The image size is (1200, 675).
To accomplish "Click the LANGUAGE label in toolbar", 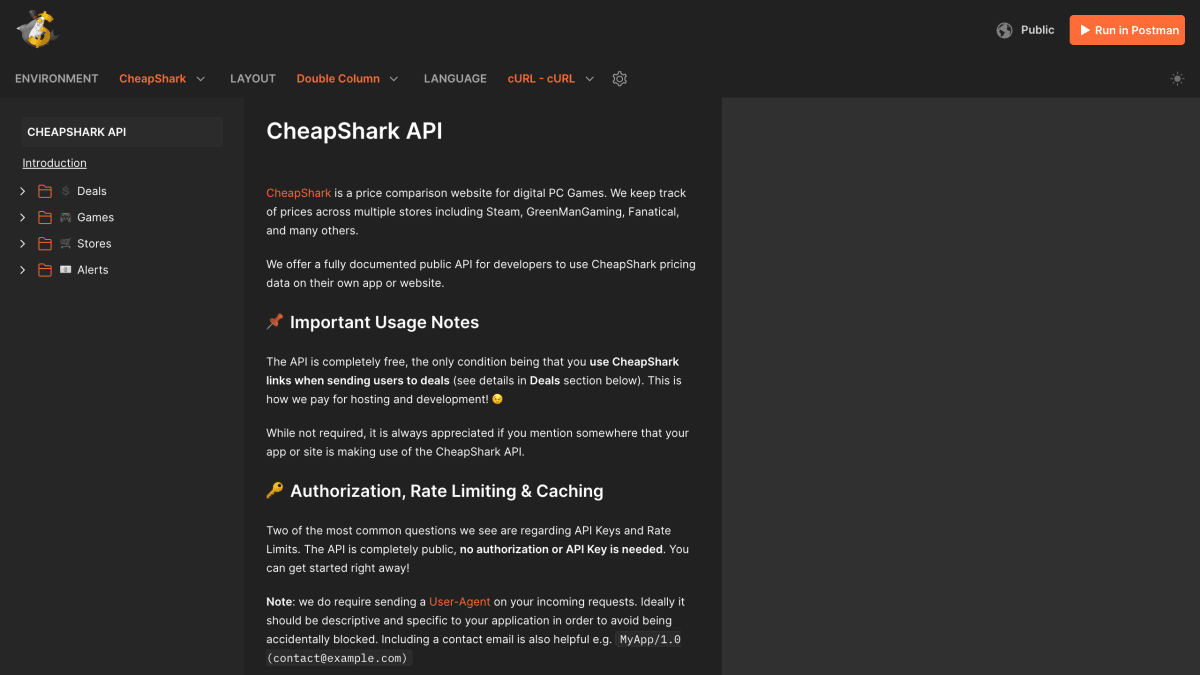I will click(455, 79).
